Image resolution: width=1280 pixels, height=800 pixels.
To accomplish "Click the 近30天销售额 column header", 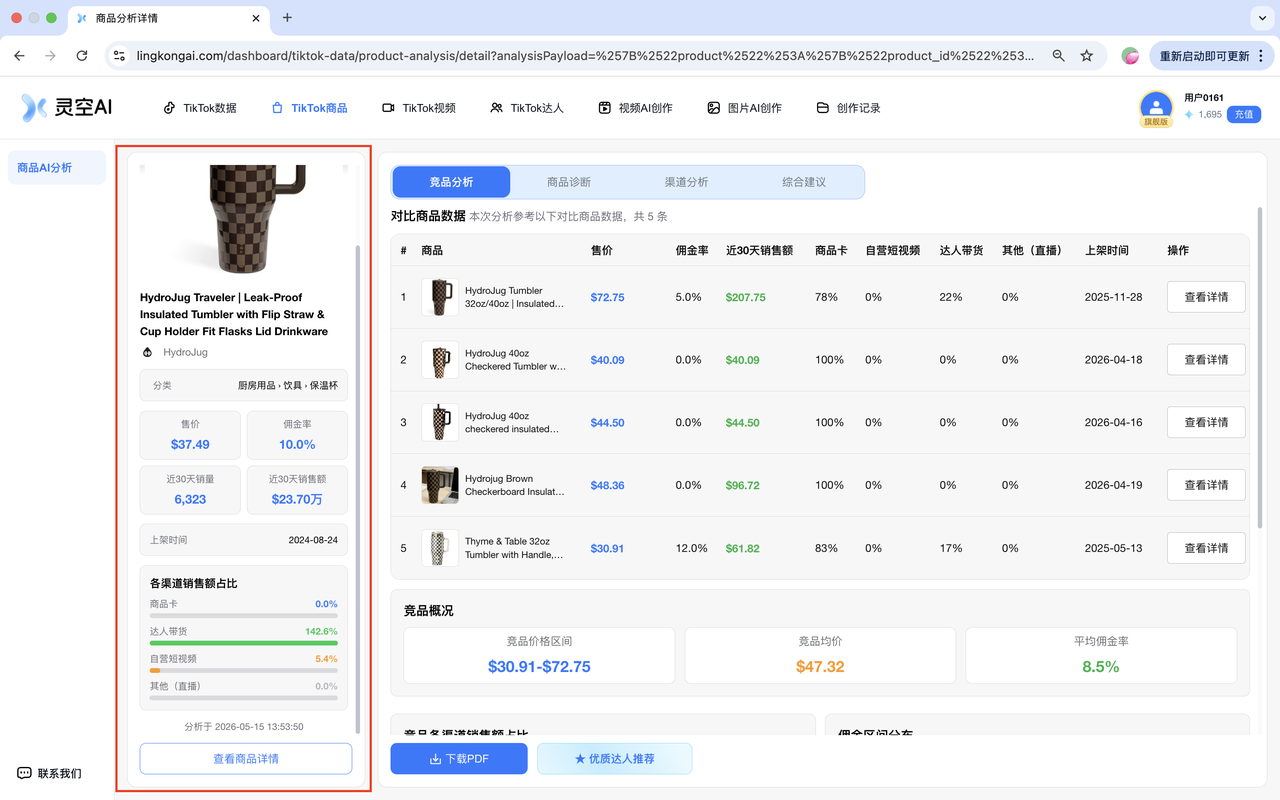I will (x=759, y=250).
